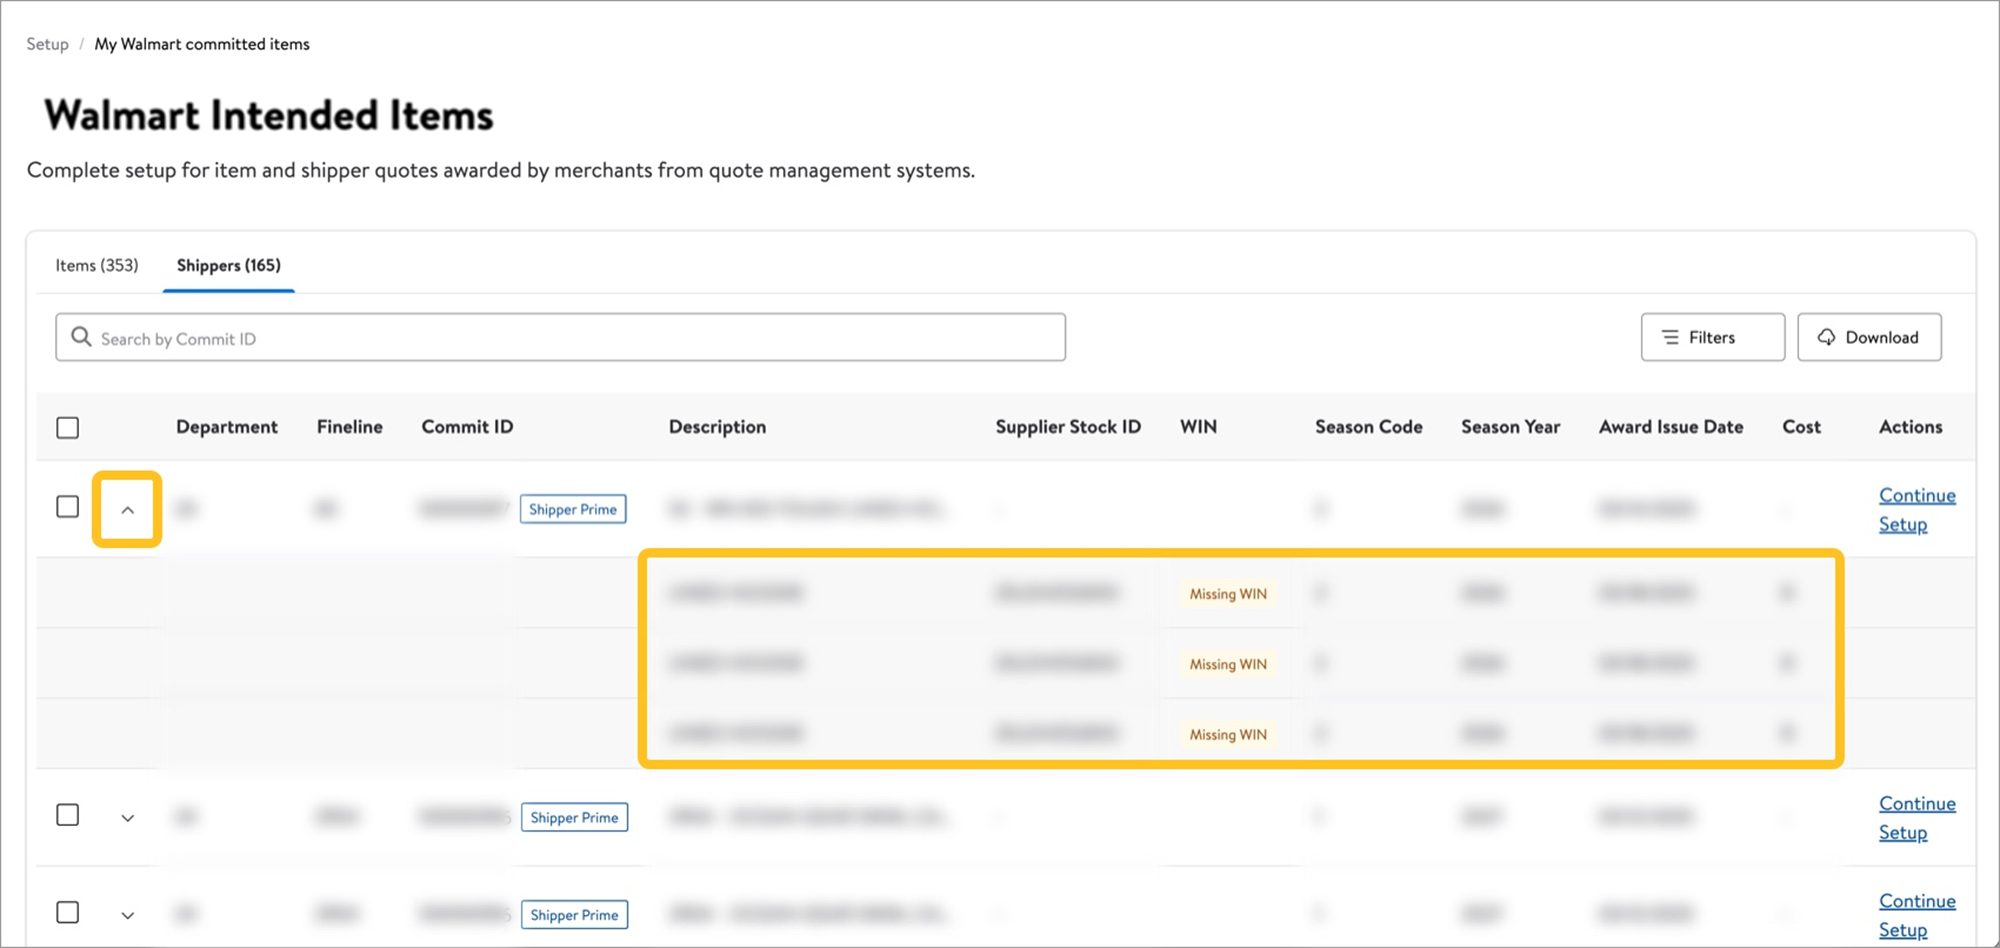Click the Fineline column header
This screenshot has height=948, width=2000.
point(350,427)
